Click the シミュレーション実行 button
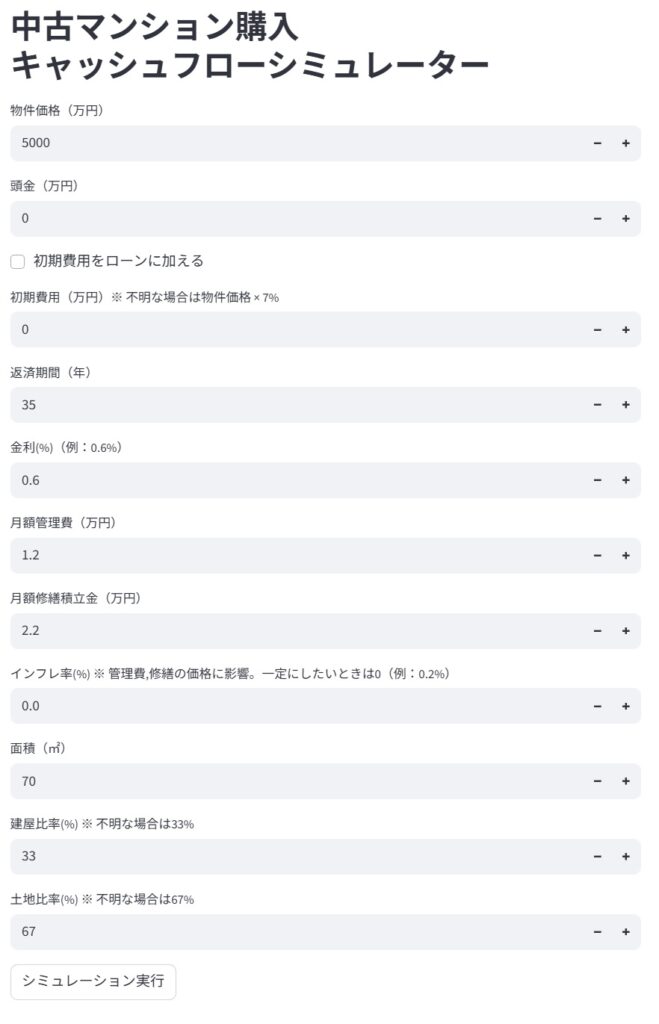659x1024 pixels. (x=93, y=982)
